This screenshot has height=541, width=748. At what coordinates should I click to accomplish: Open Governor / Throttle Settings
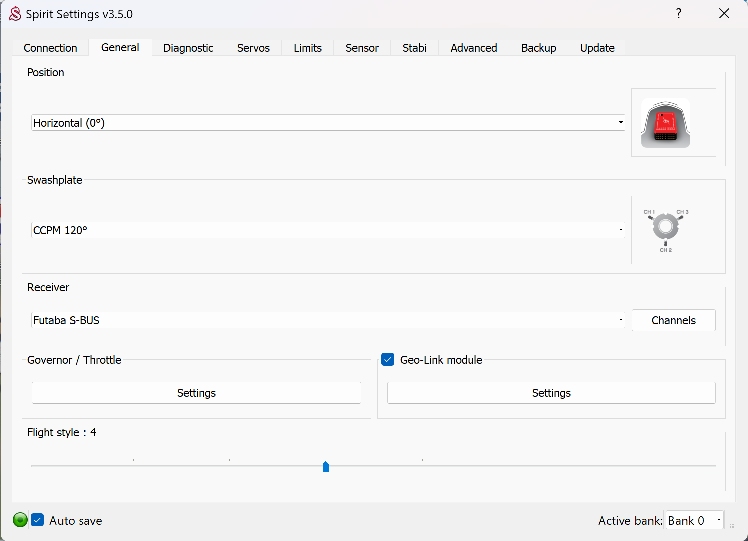pos(196,393)
